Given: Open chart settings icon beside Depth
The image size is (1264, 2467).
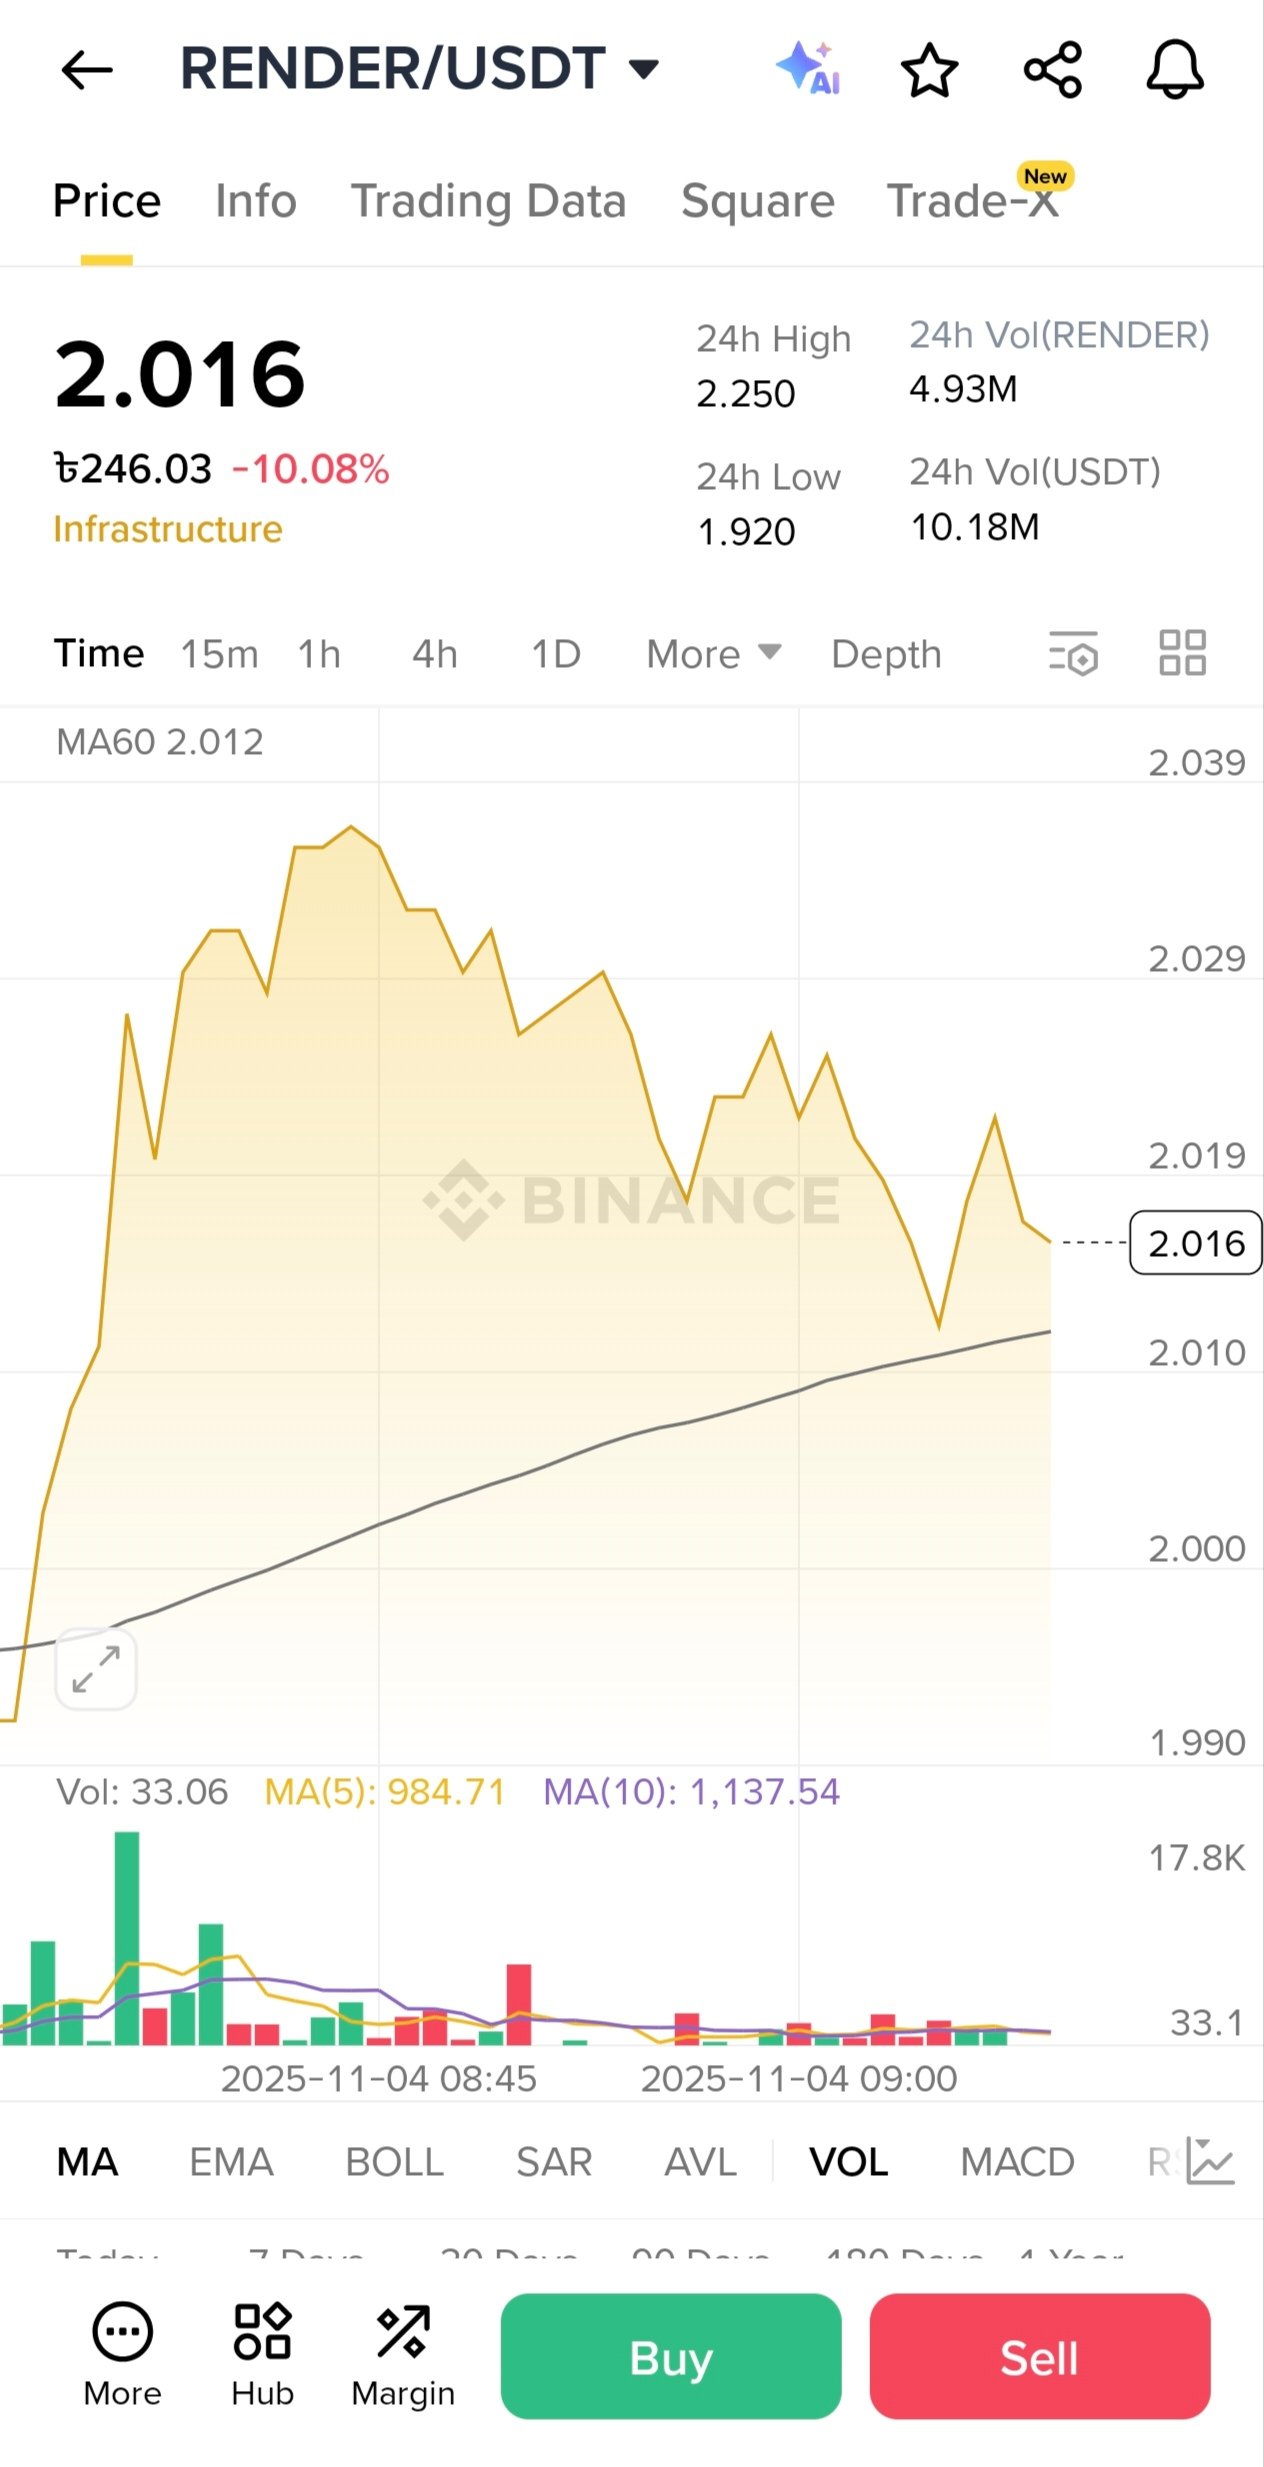Looking at the screenshot, I should [x=1073, y=654].
